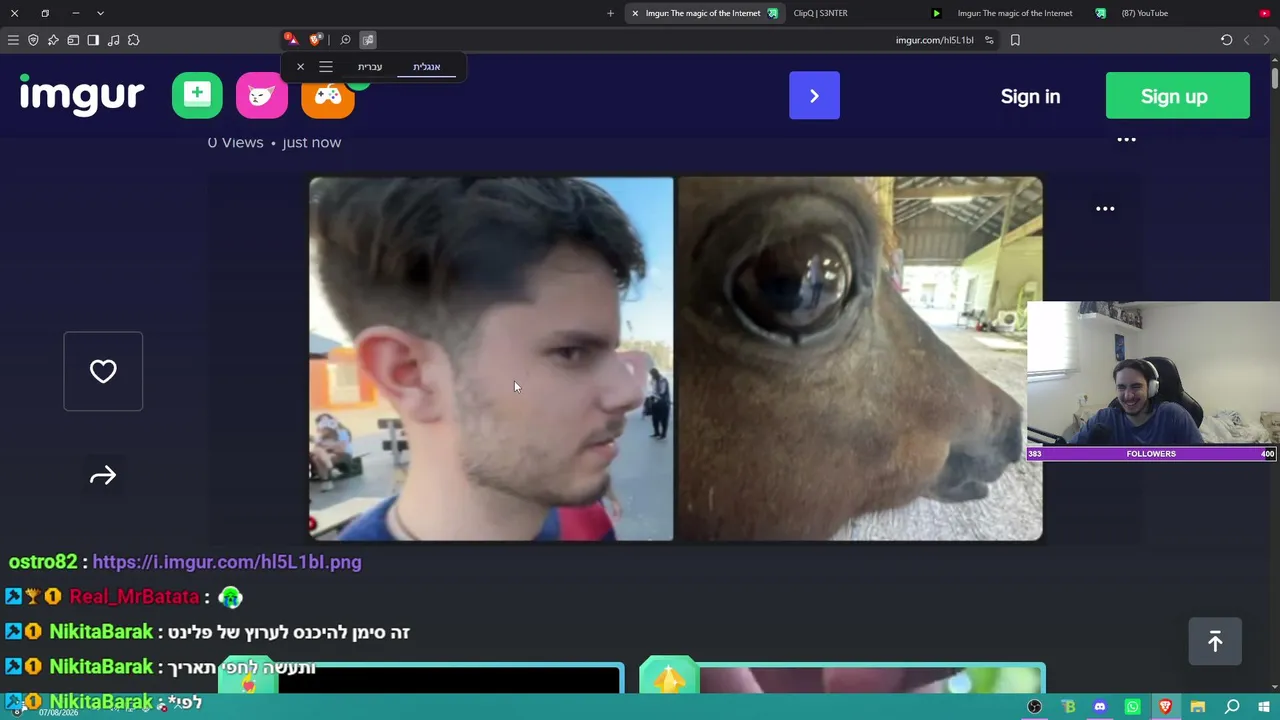This screenshot has height=720, width=1280.
Task: Open the orange game controller icon
Action: (328, 95)
